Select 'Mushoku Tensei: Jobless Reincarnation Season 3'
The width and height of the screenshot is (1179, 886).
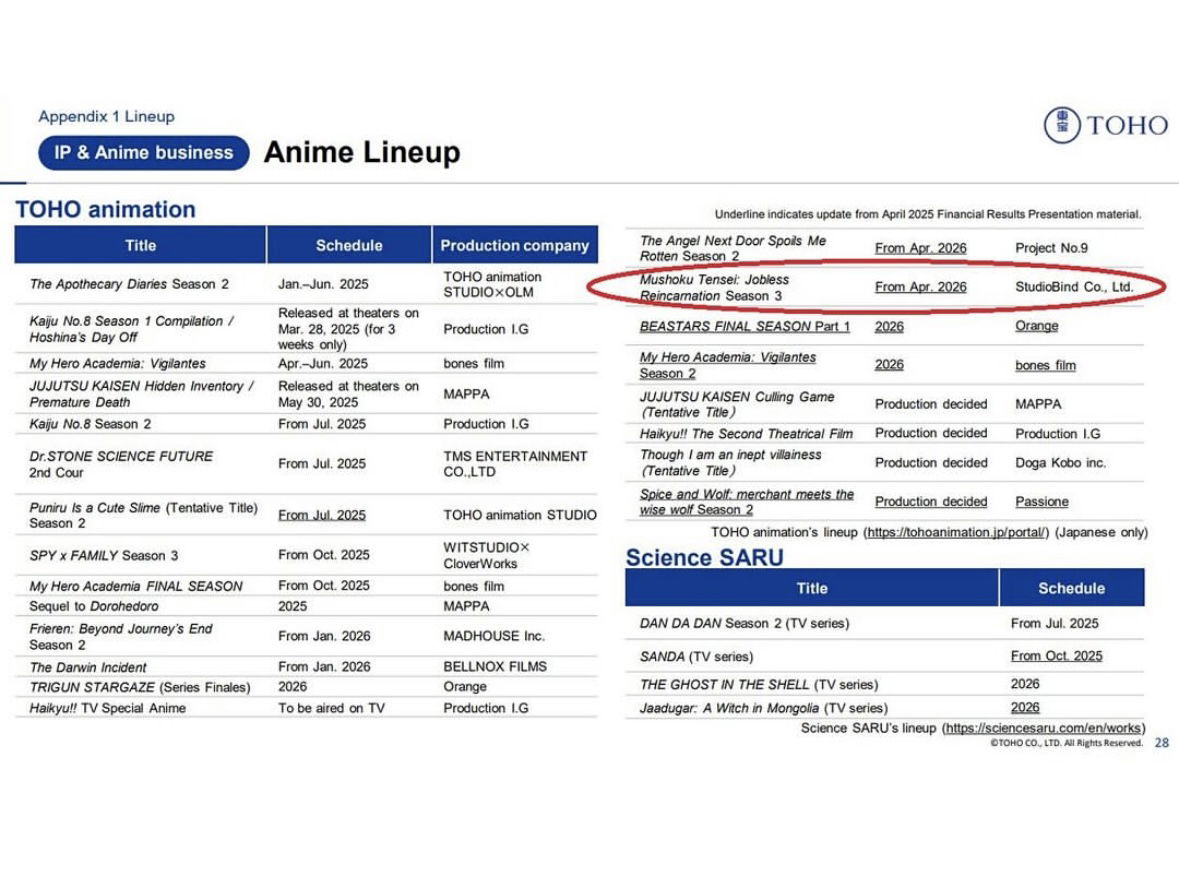(x=714, y=287)
